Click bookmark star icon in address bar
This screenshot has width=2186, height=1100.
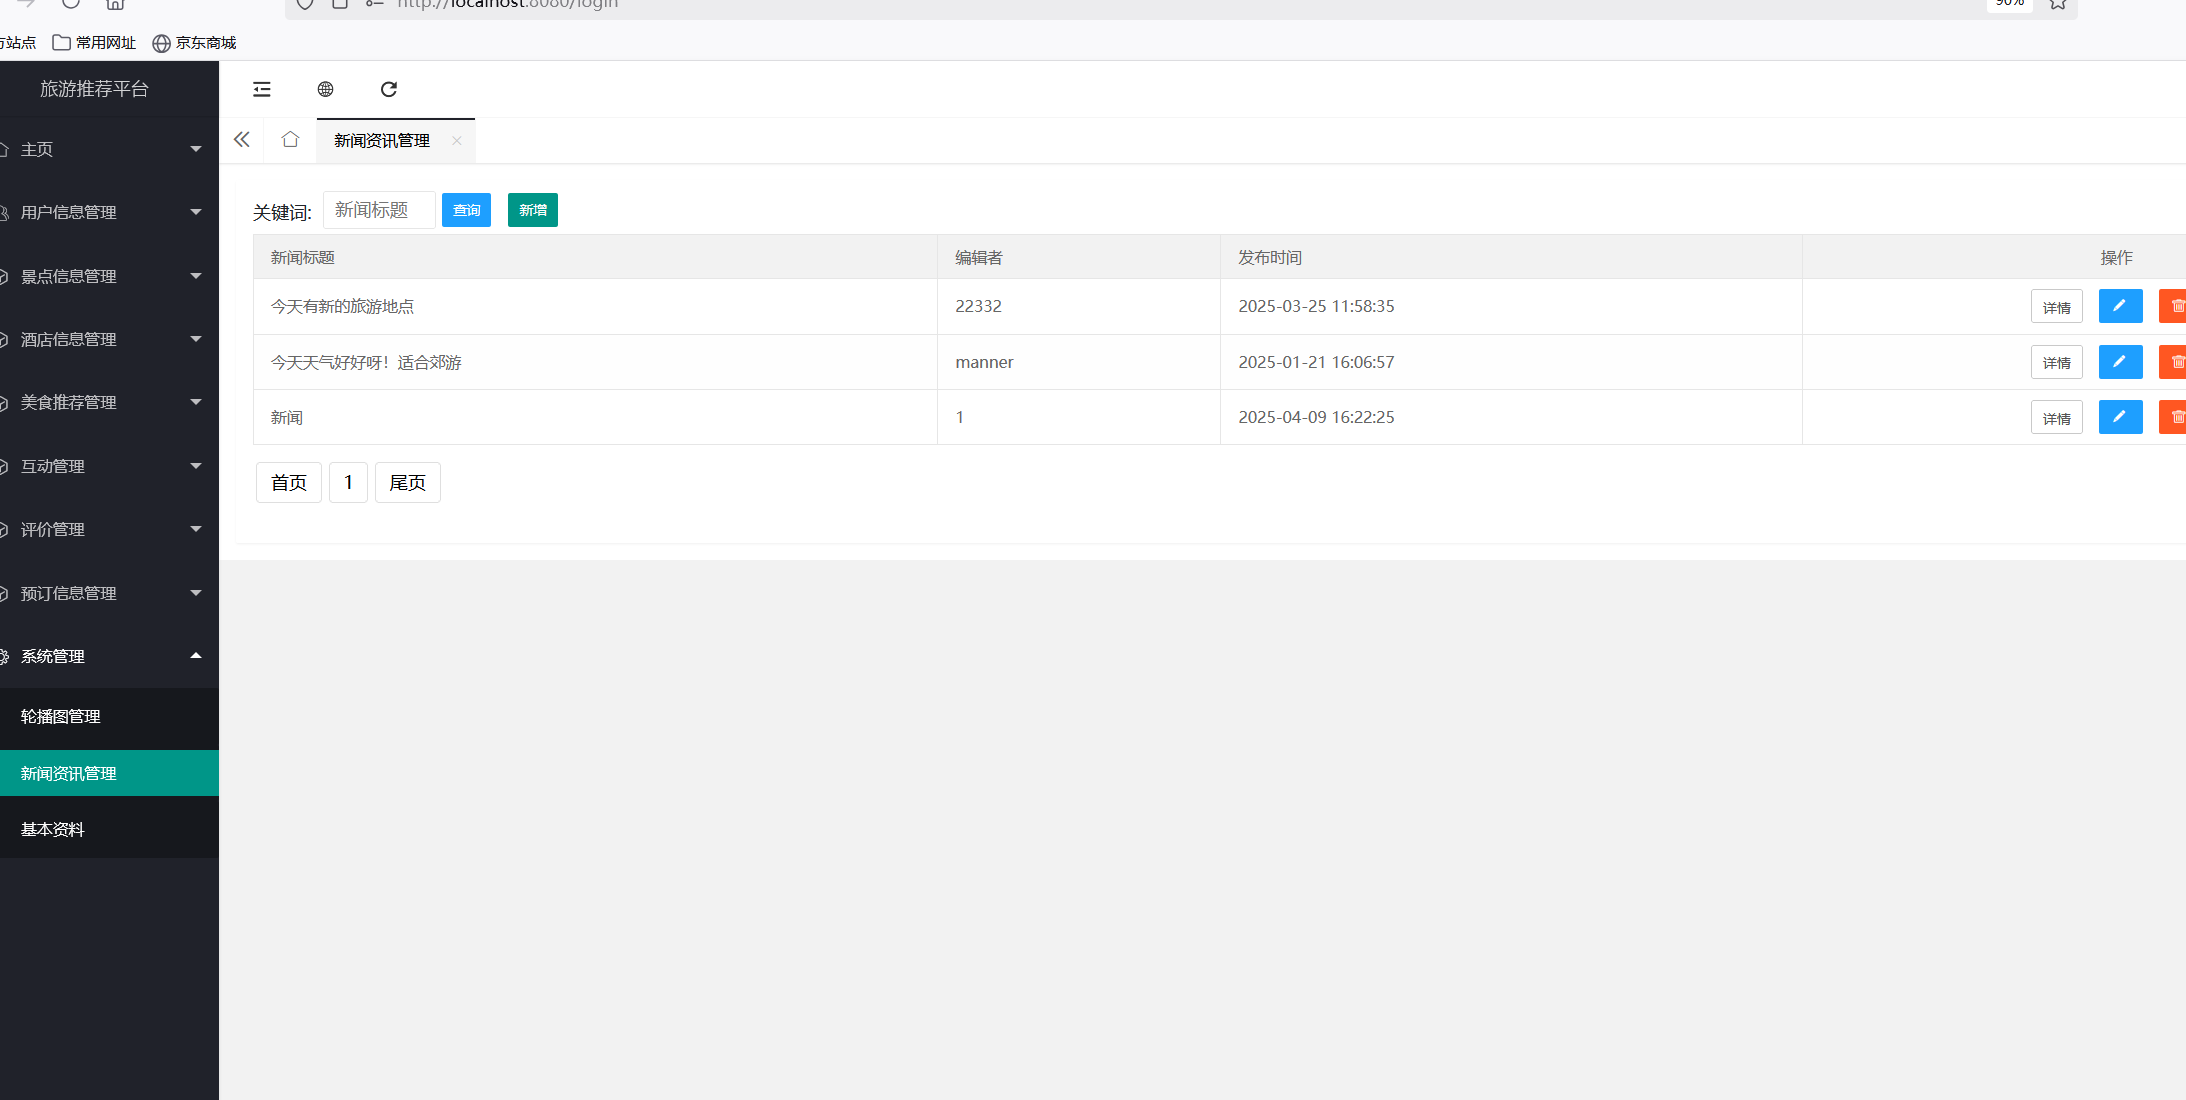[x=2058, y=4]
